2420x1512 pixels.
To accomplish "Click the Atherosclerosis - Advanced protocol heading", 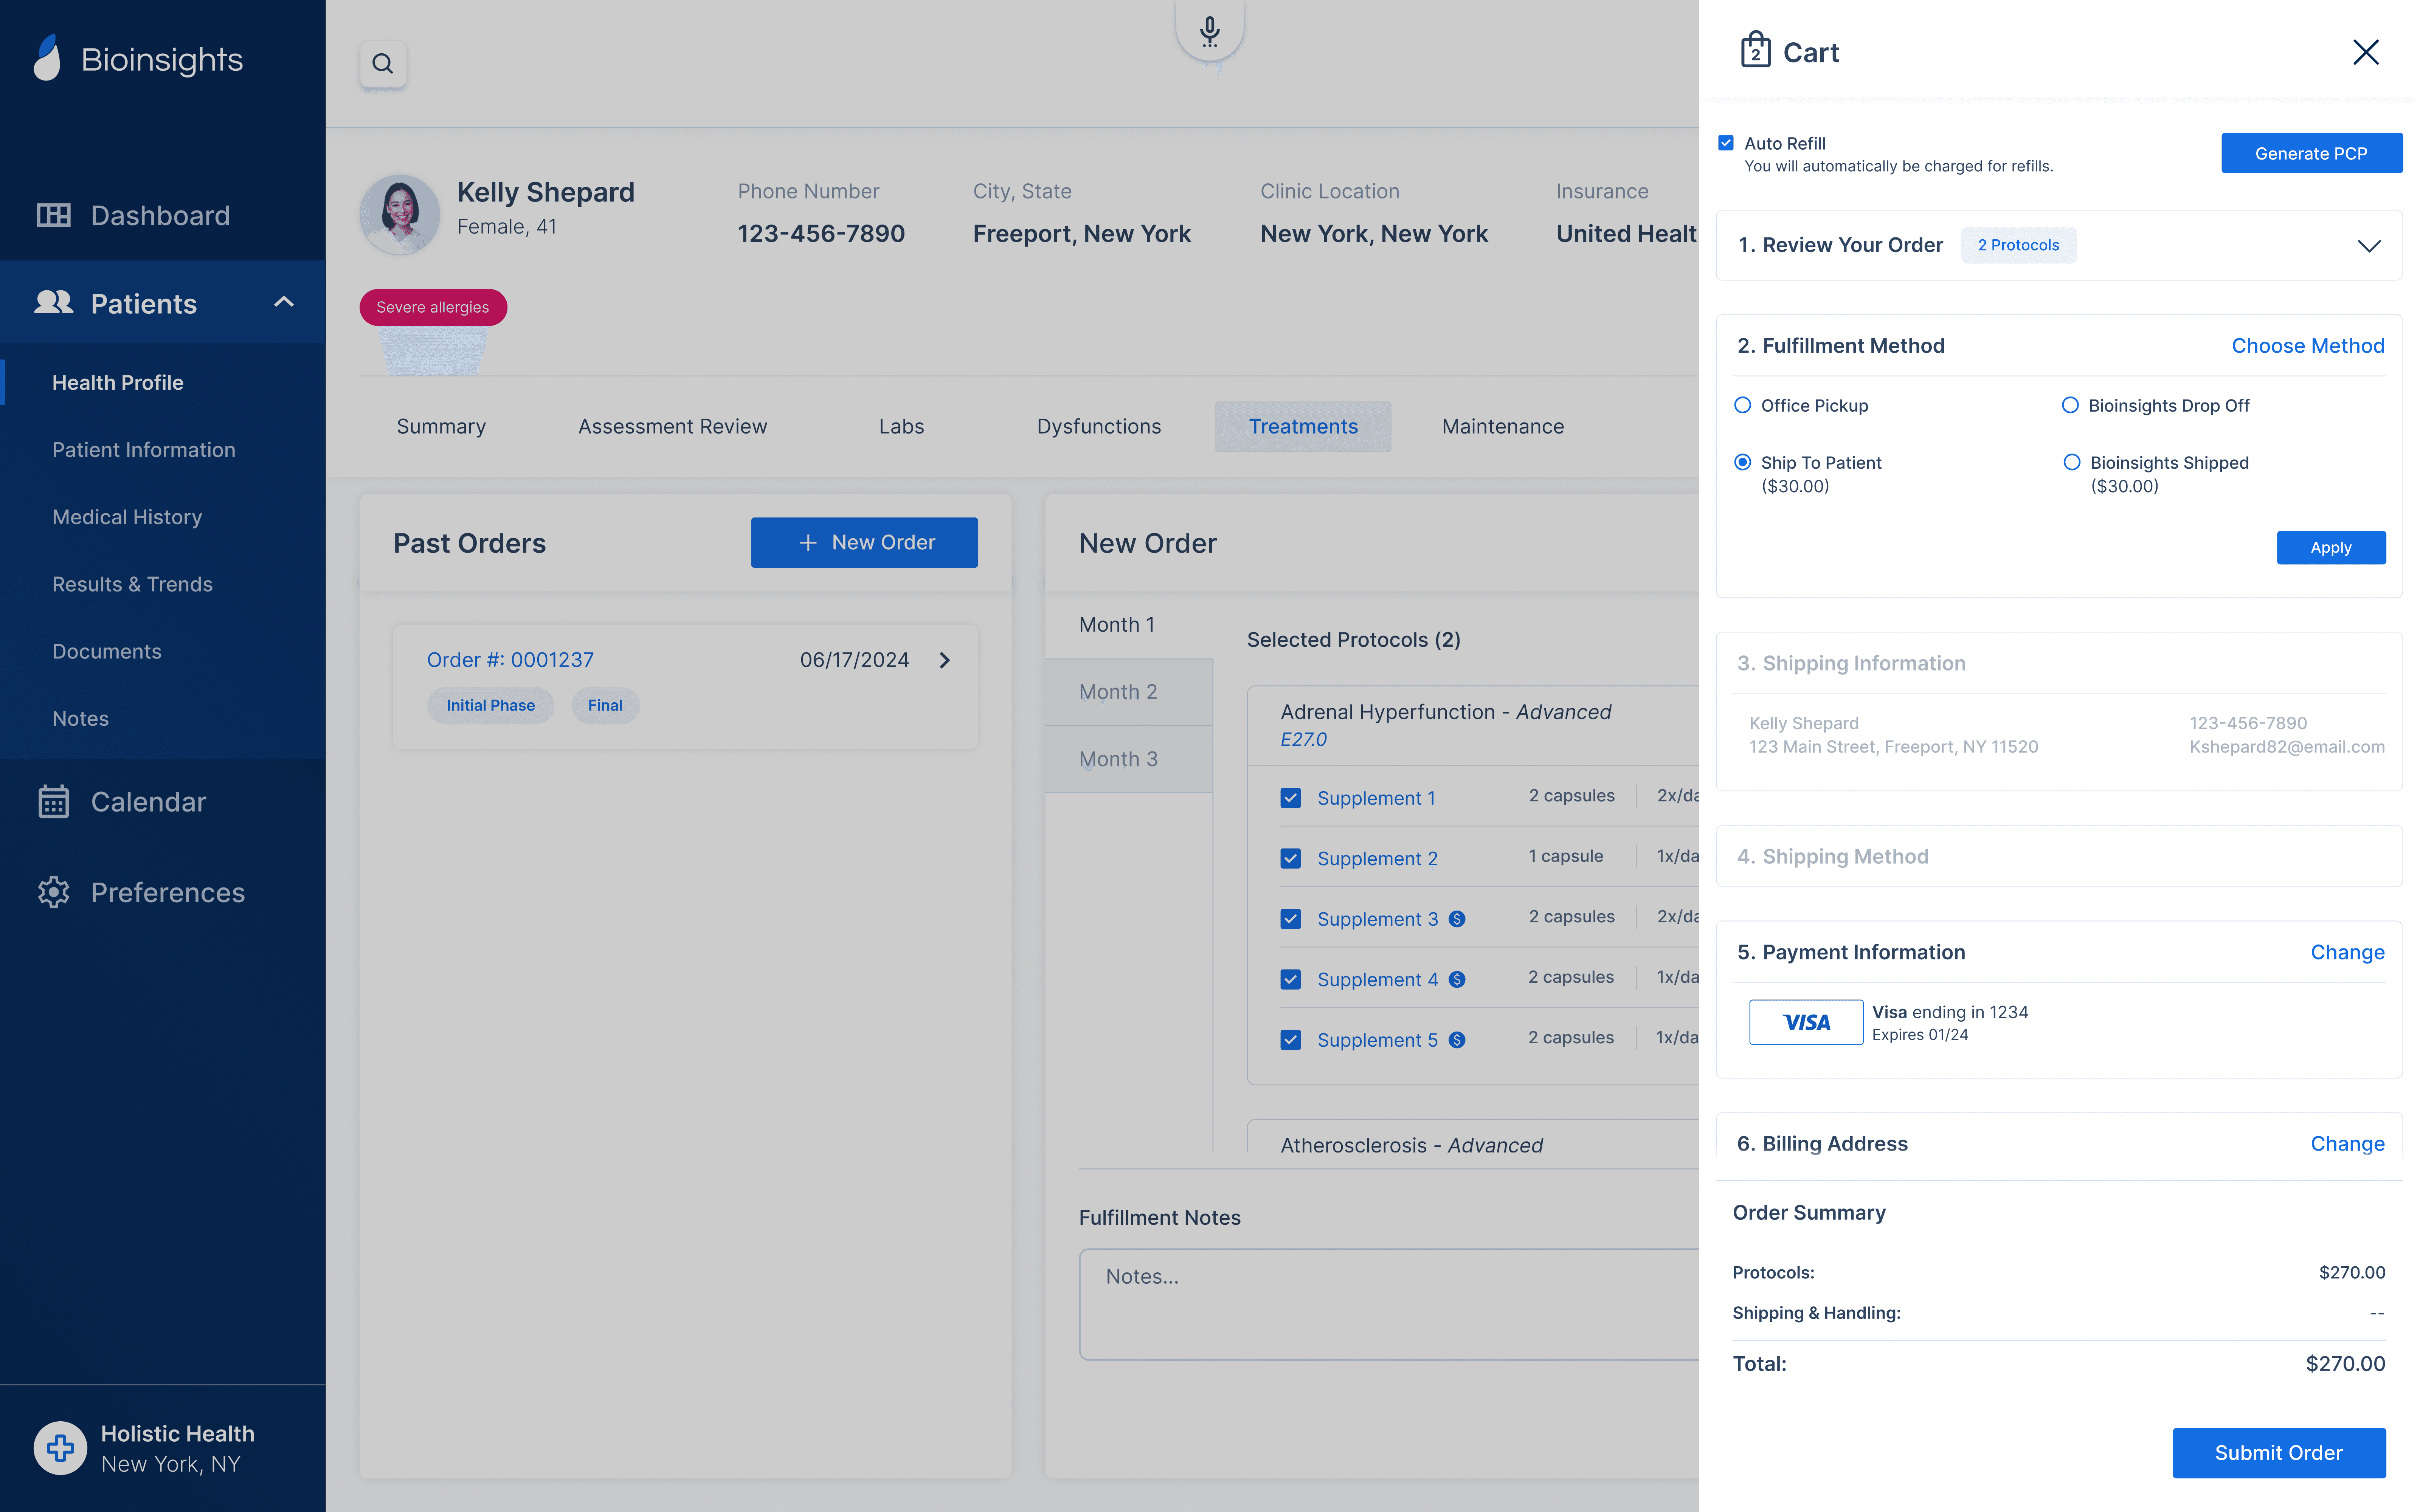I will (1411, 1146).
